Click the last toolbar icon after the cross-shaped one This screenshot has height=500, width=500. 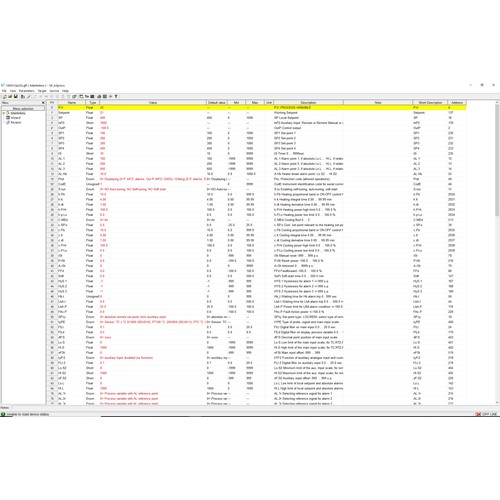pos(116,96)
